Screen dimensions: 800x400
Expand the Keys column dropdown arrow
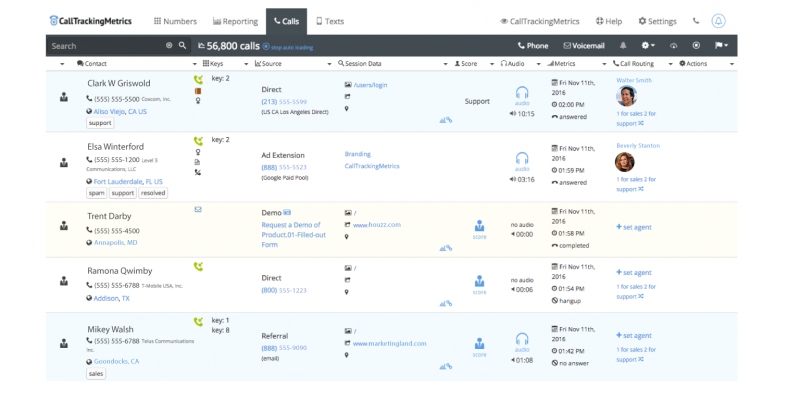point(245,64)
